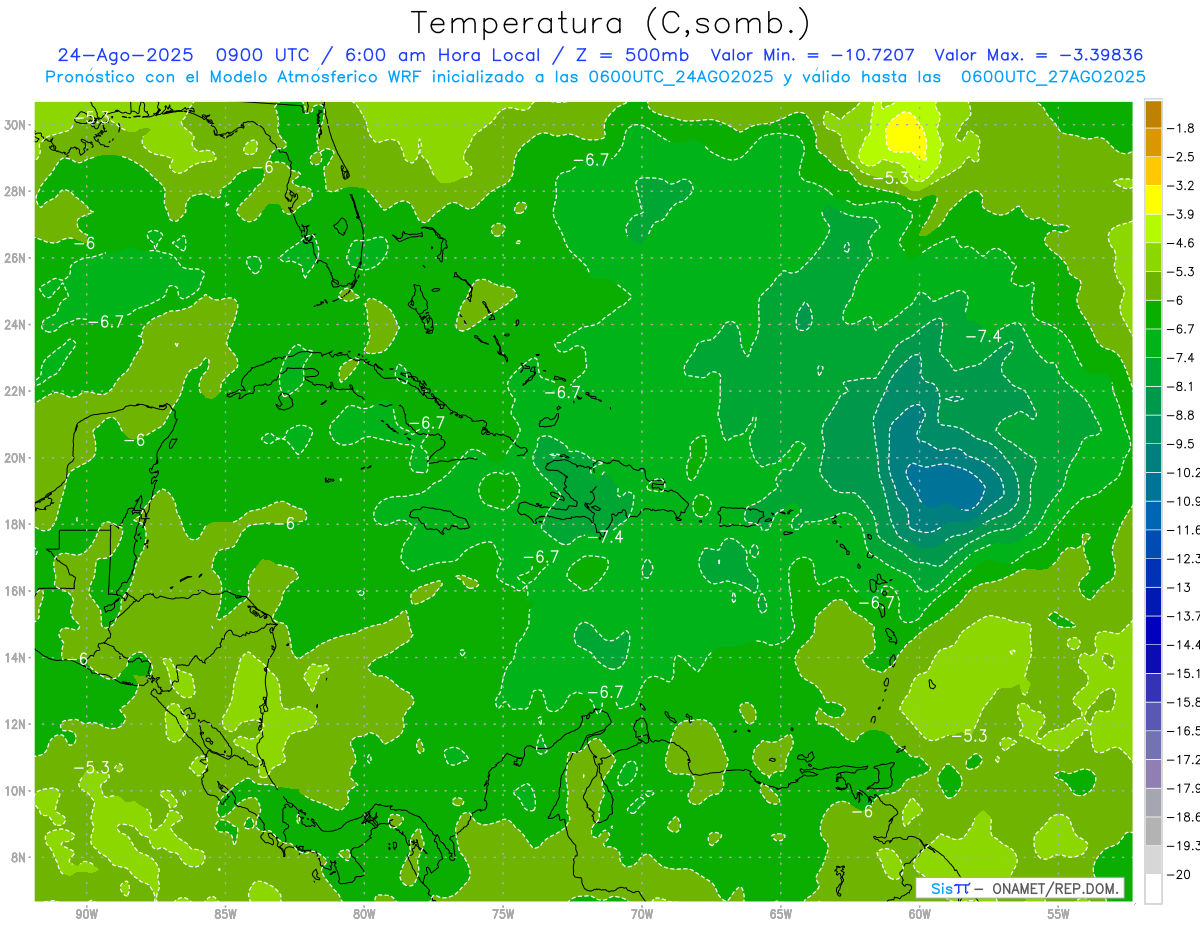Image resolution: width=1200 pixels, height=927 pixels.
Task: Click the '-11.6' colorbar label
Action: [1183, 530]
